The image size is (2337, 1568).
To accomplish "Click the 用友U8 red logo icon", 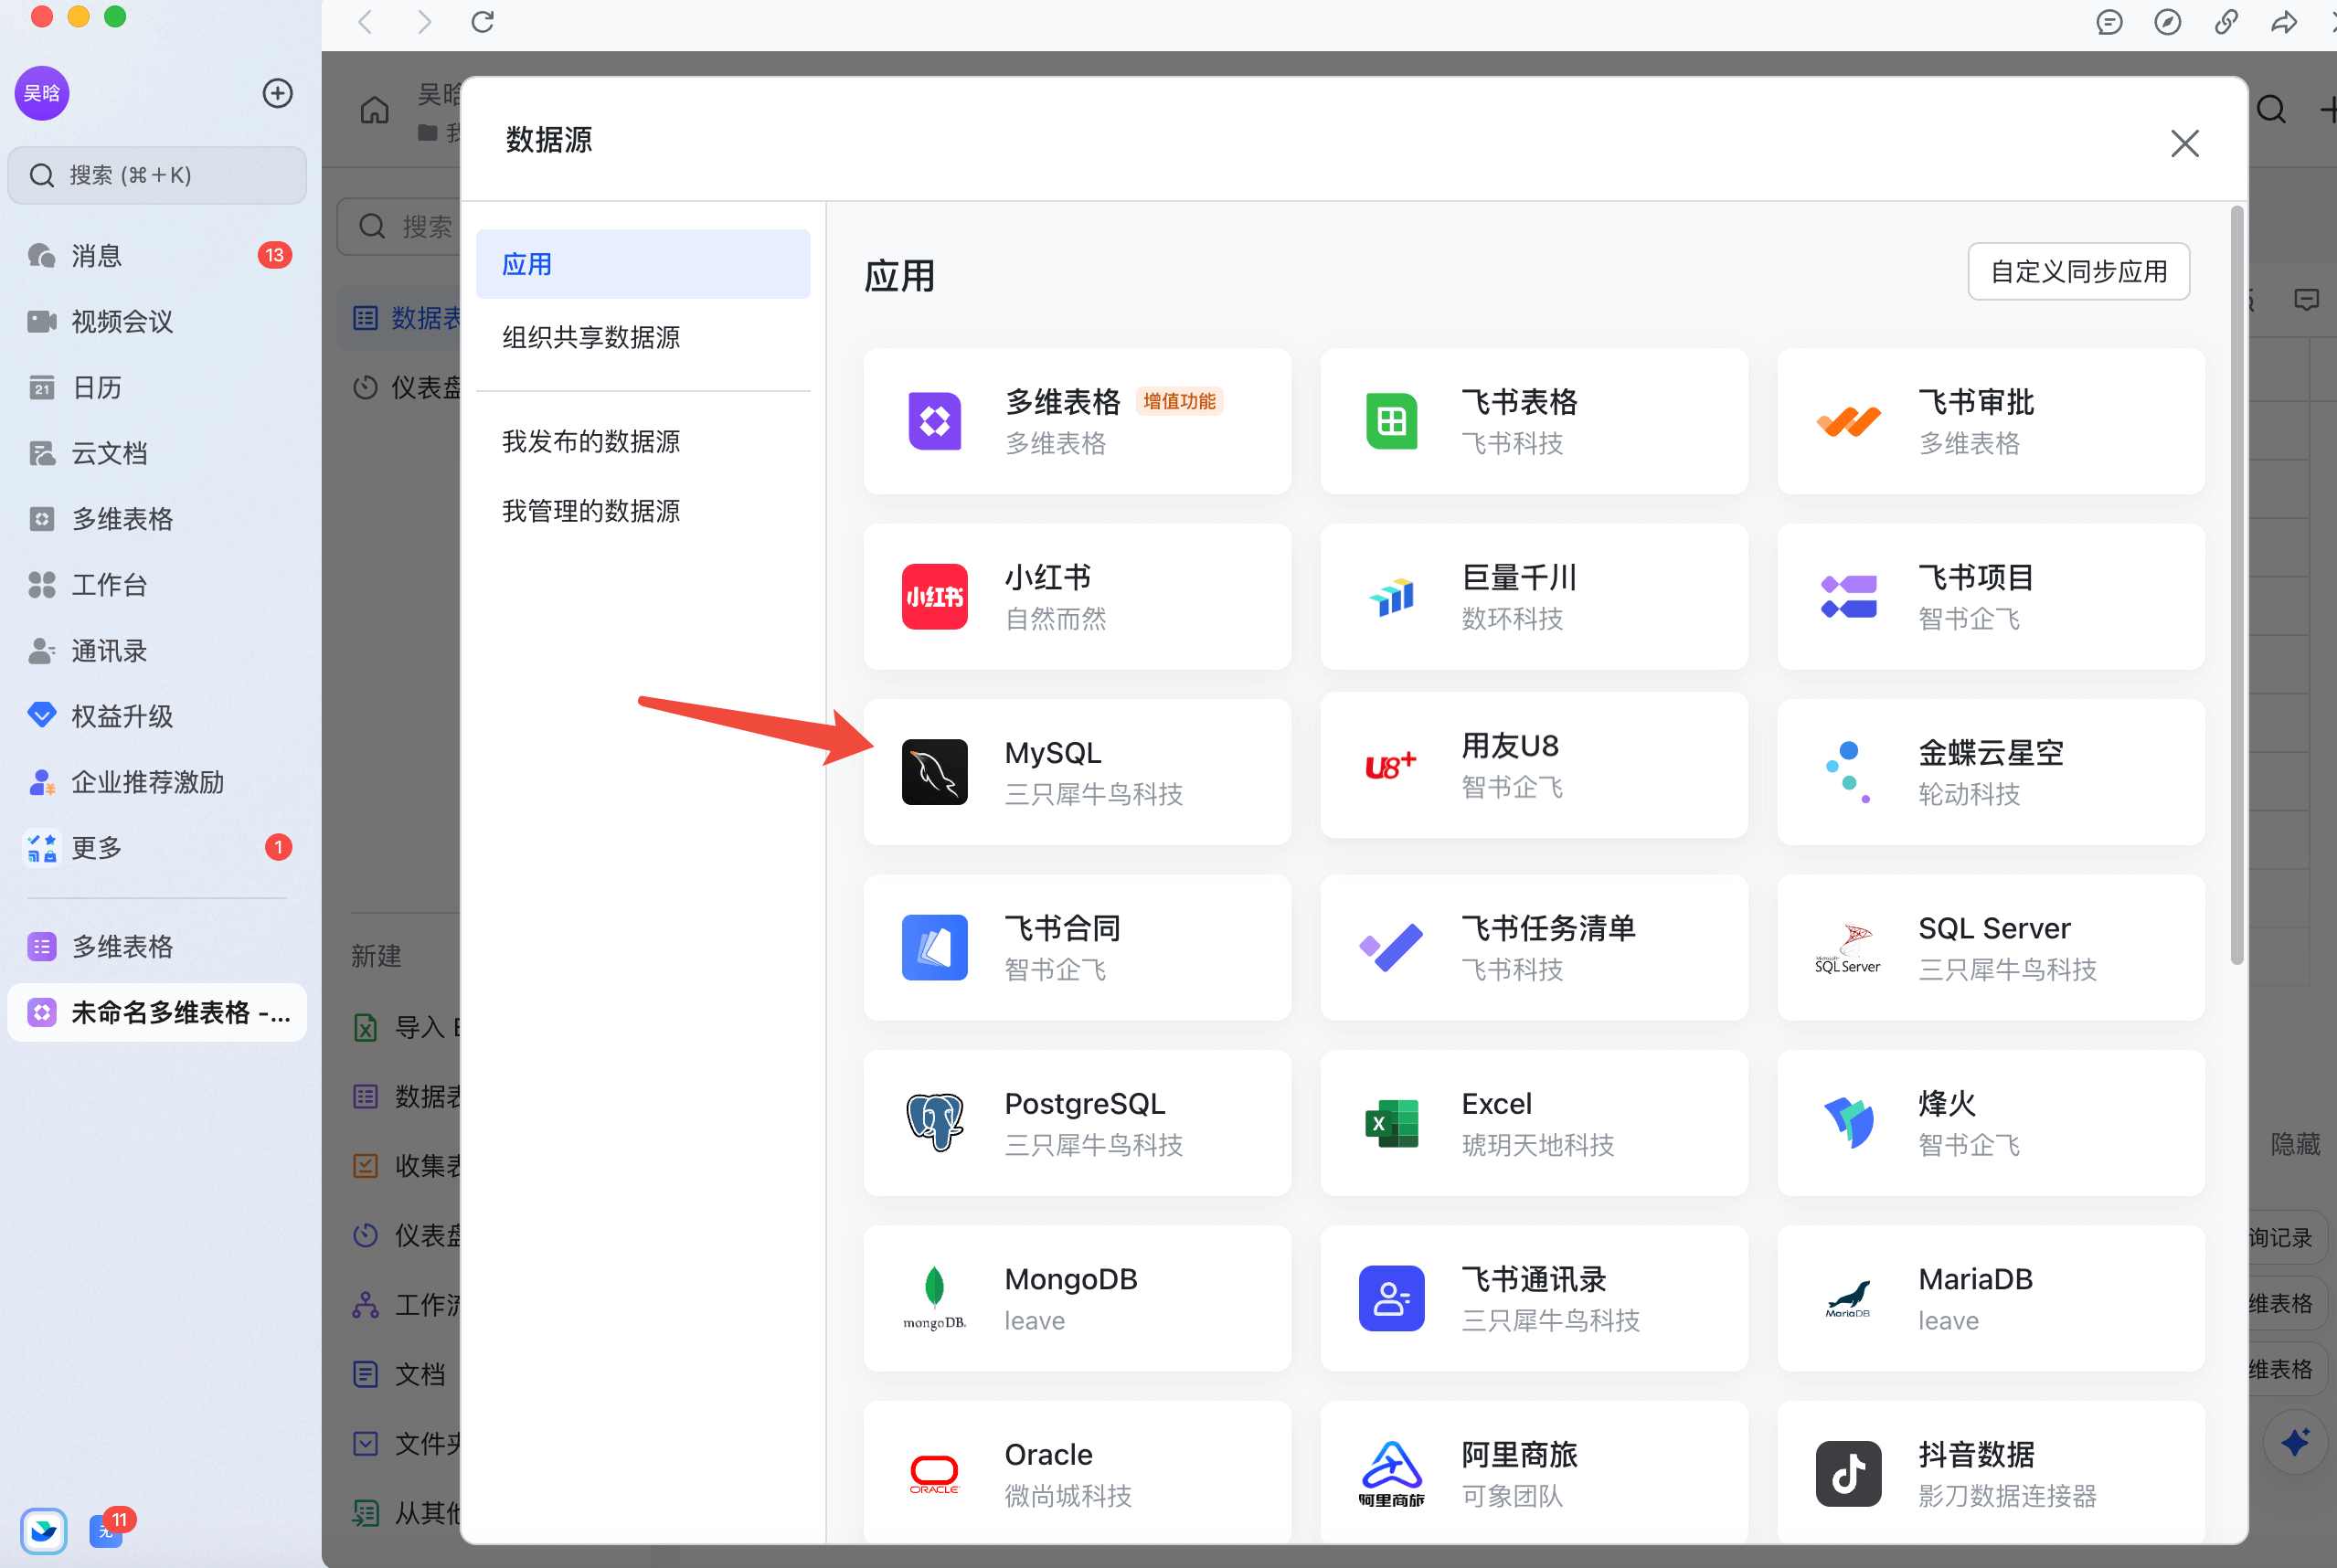I will (1391, 766).
